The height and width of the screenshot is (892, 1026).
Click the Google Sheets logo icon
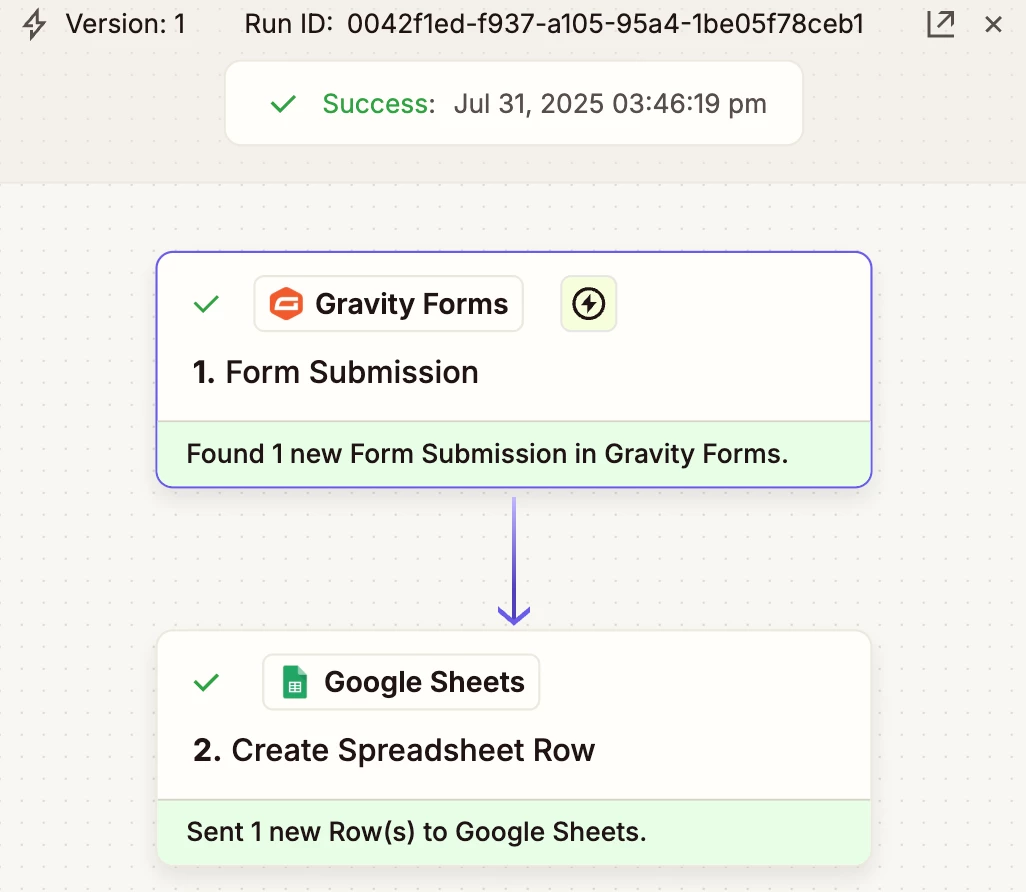click(294, 682)
